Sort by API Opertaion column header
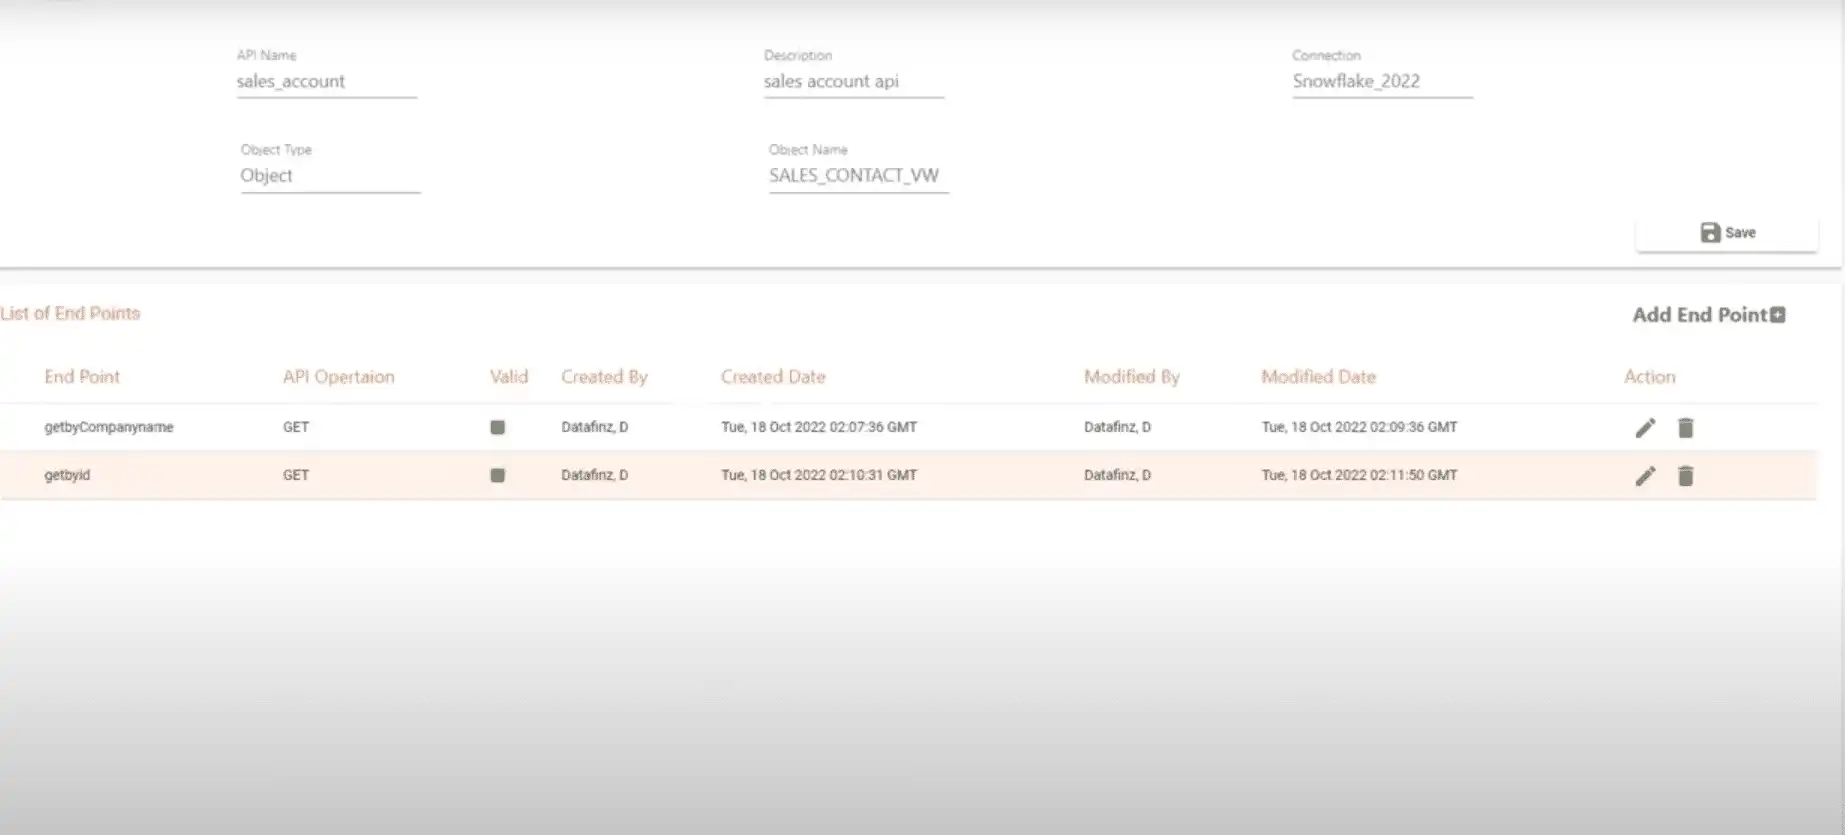Screen dimensions: 1845x835 [x=338, y=377]
